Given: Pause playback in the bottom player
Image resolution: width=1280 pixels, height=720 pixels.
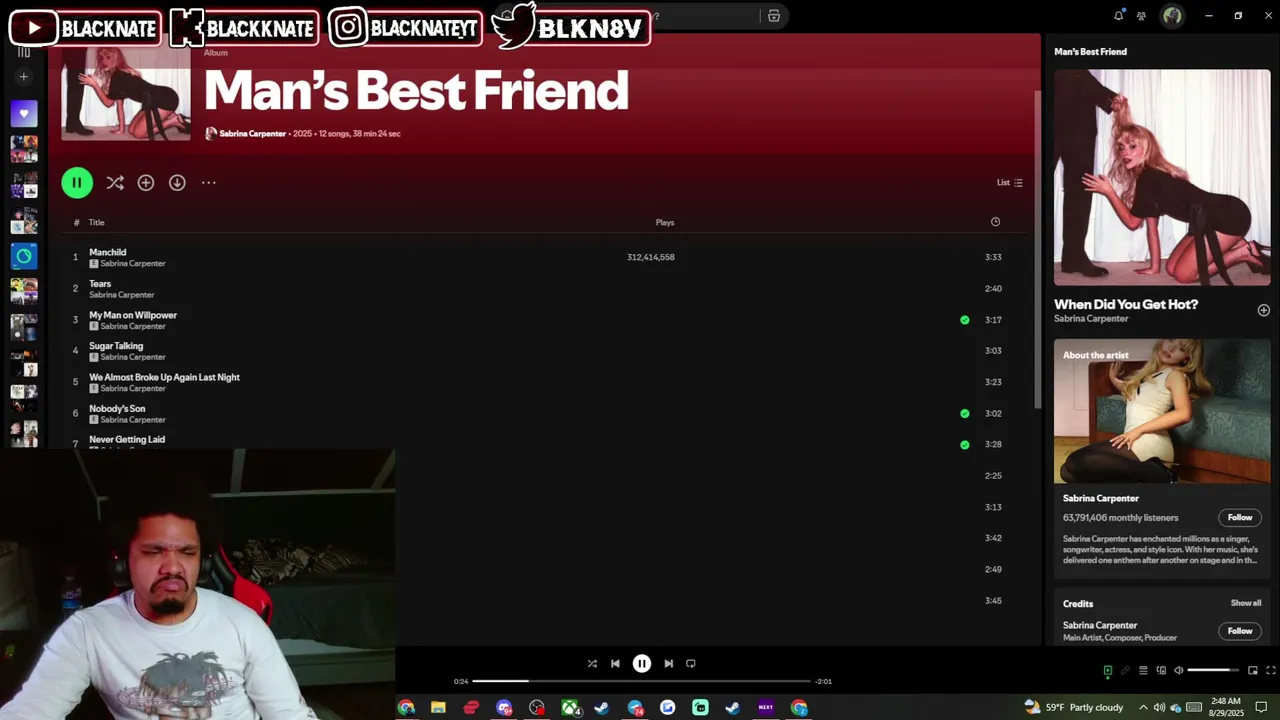Looking at the screenshot, I should coord(642,663).
